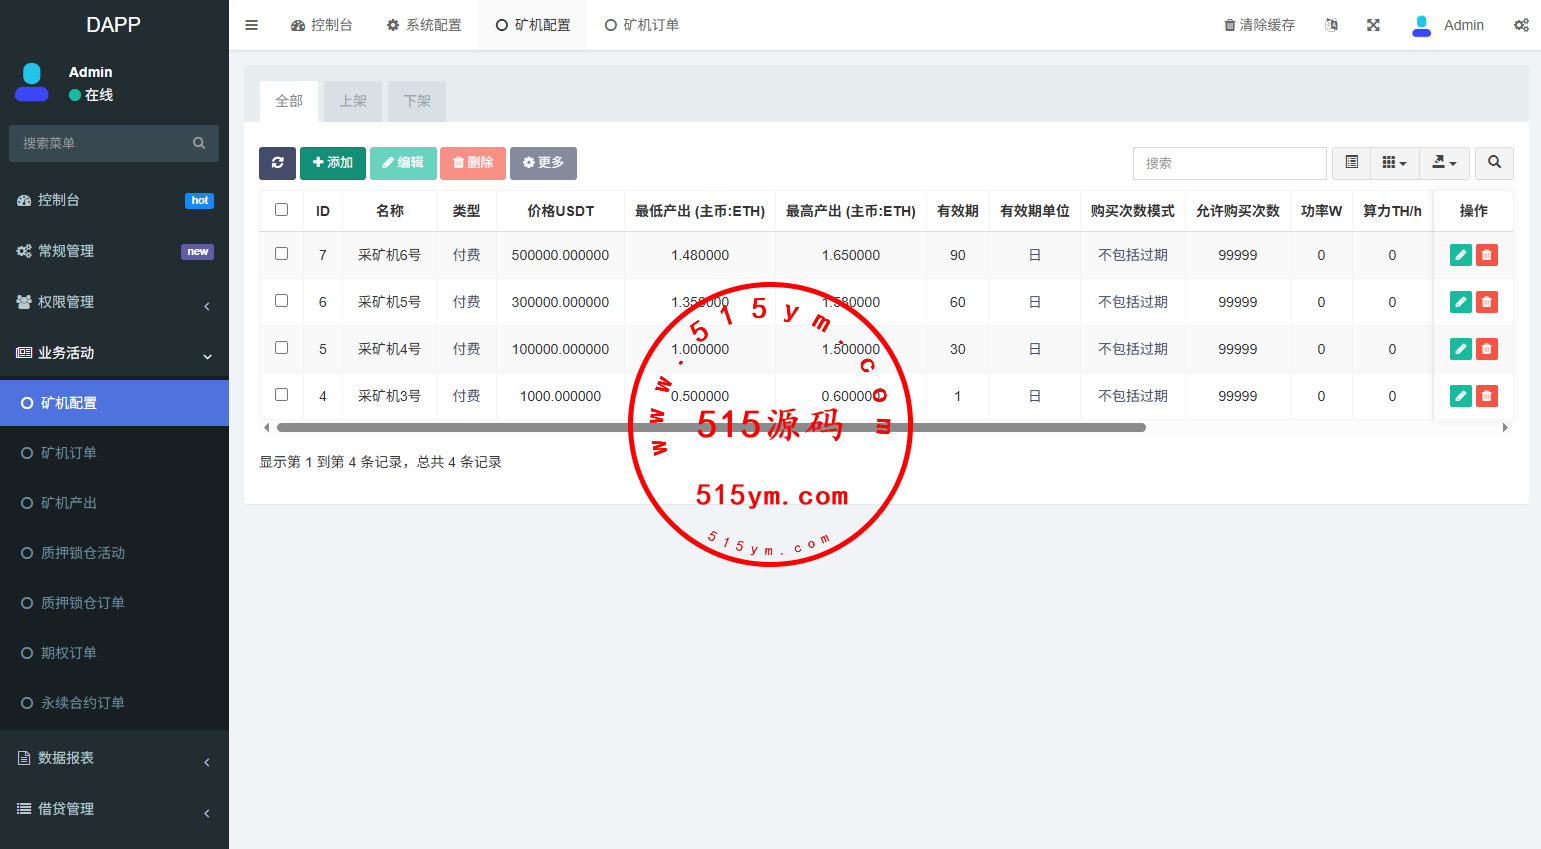
Task: Click red delete icon for 采矿机5号
Action: click(1487, 302)
